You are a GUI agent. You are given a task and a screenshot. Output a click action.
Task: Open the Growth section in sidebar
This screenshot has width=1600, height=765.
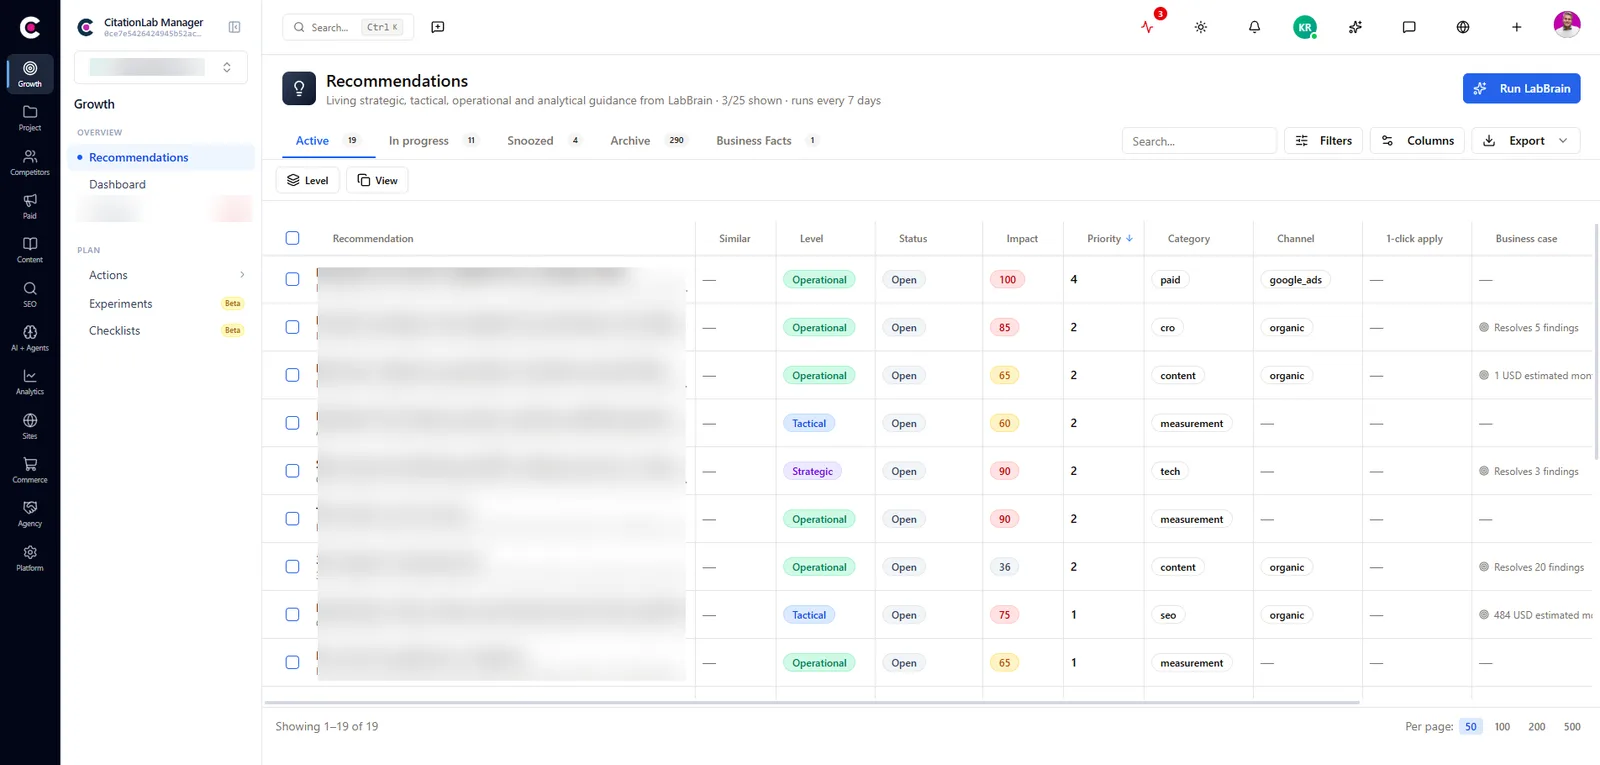coord(30,73)
